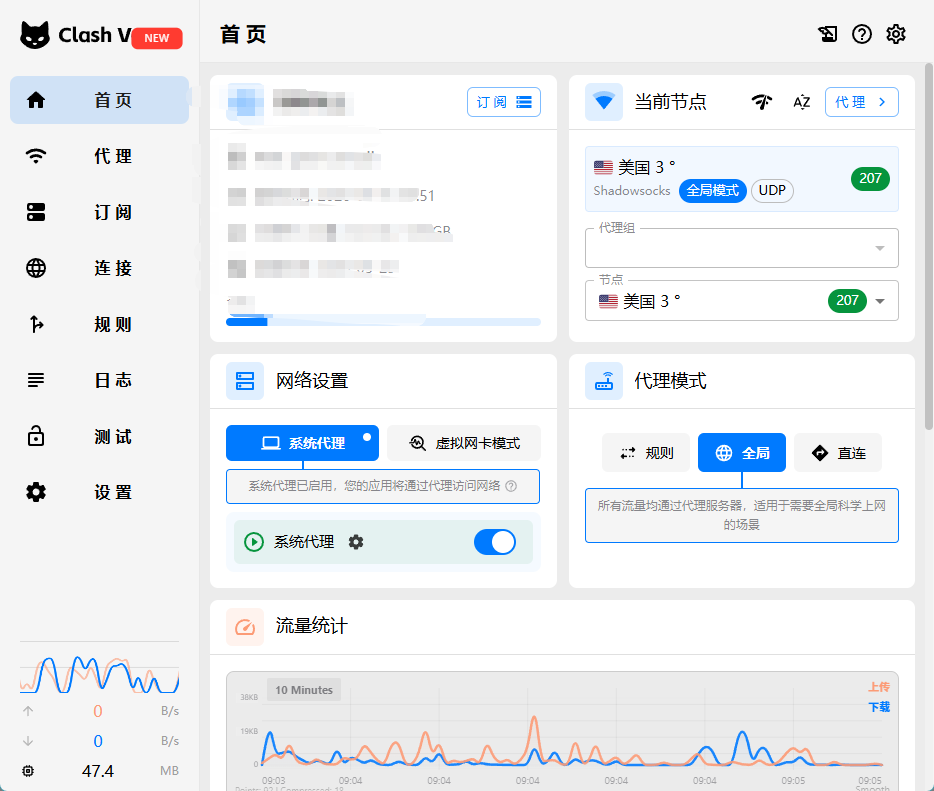Open the 连接 connections page in sidebar
Screen dimensions: 934x791
(99, 268)
